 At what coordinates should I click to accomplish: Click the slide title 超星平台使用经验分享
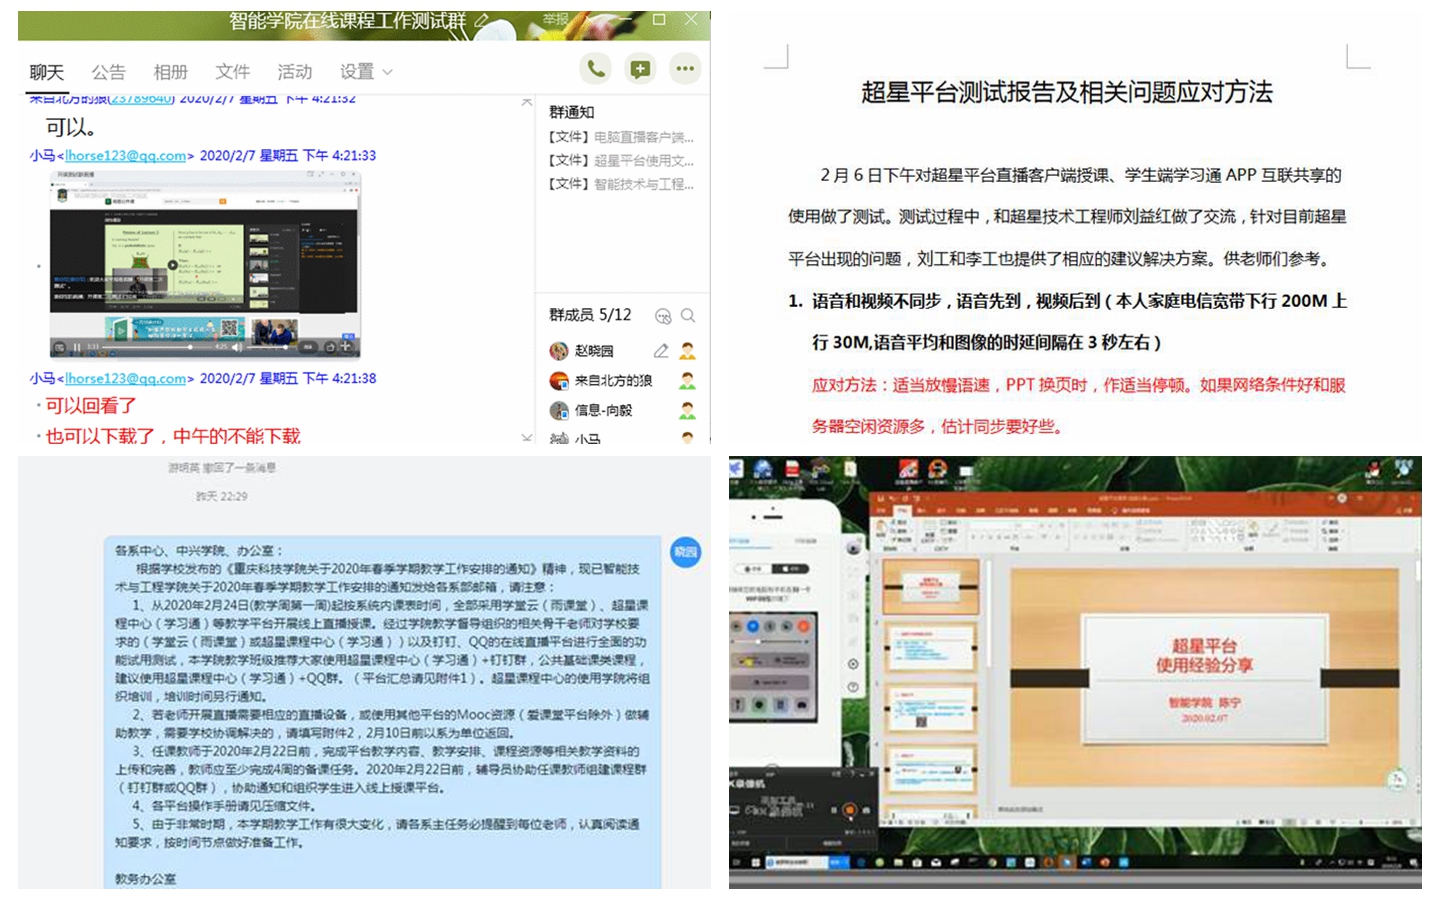(1204, 655)
